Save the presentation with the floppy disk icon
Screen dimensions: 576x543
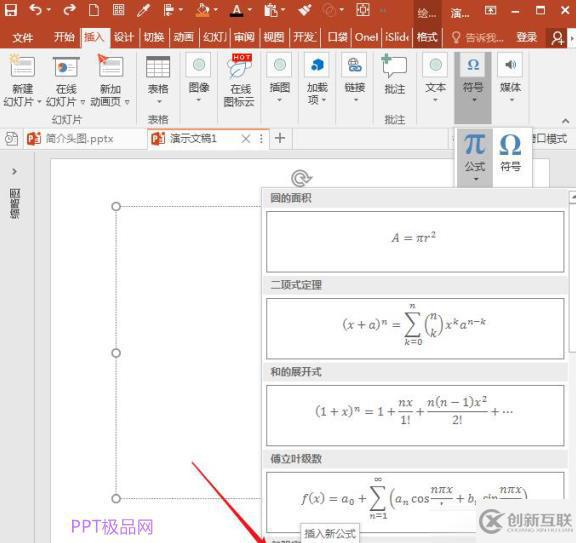point(11,10)
